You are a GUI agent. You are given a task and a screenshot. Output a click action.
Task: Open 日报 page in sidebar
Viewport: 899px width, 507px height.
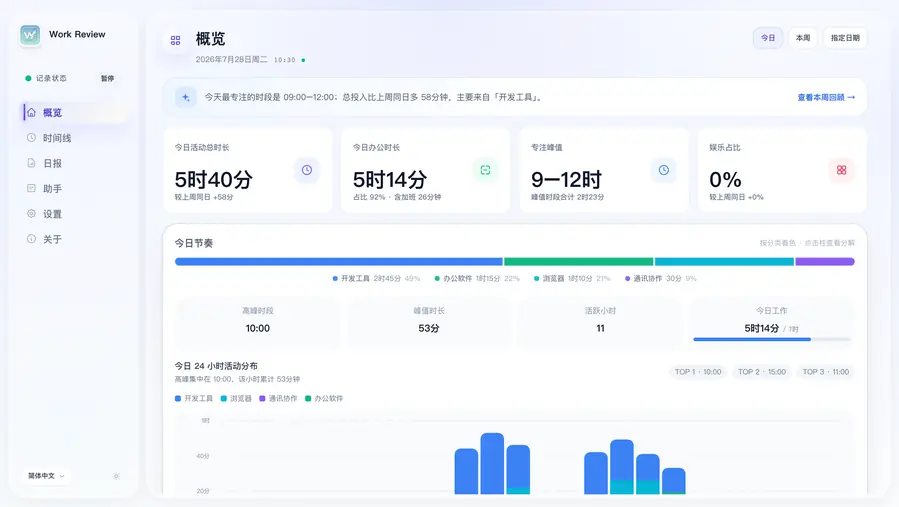[74, 163]
